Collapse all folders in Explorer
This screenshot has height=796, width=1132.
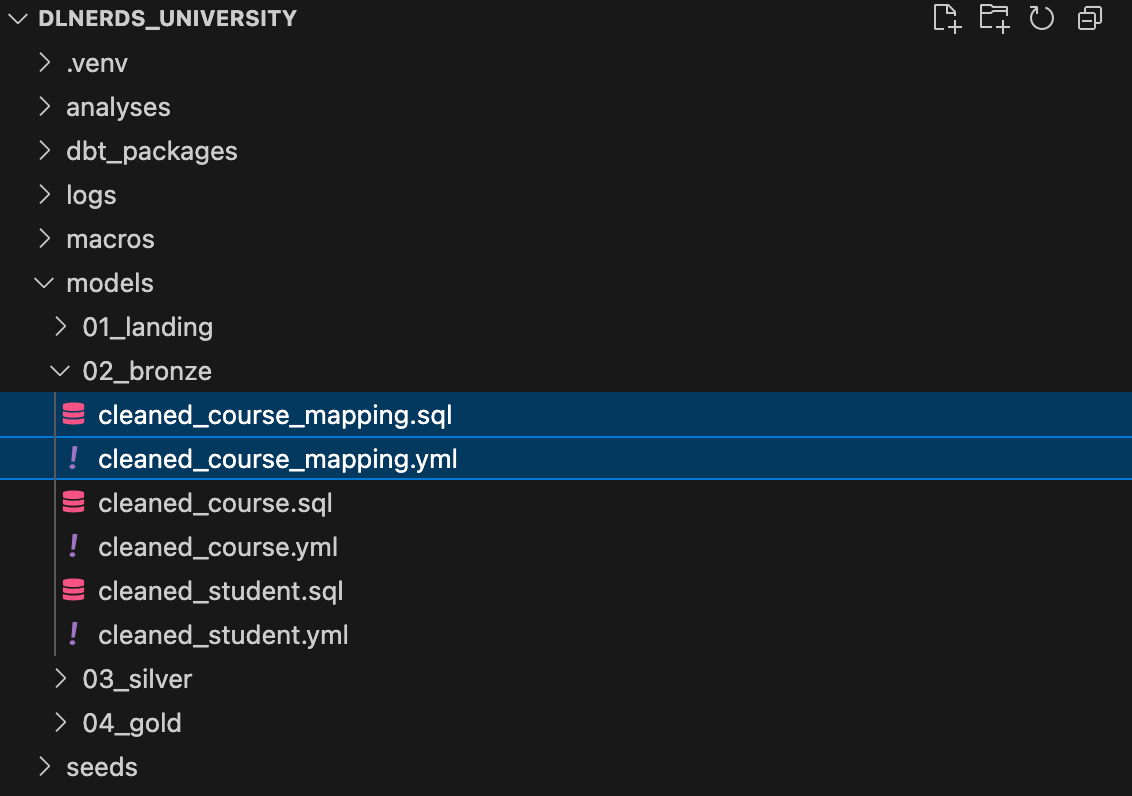1089,19
